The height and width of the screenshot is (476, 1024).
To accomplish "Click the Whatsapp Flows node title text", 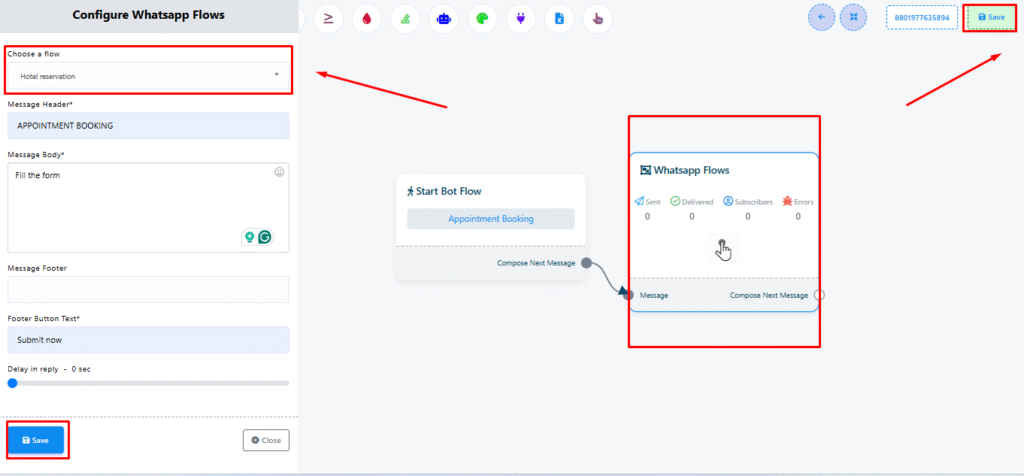I will pyautogui.click(x=692, y=170).
